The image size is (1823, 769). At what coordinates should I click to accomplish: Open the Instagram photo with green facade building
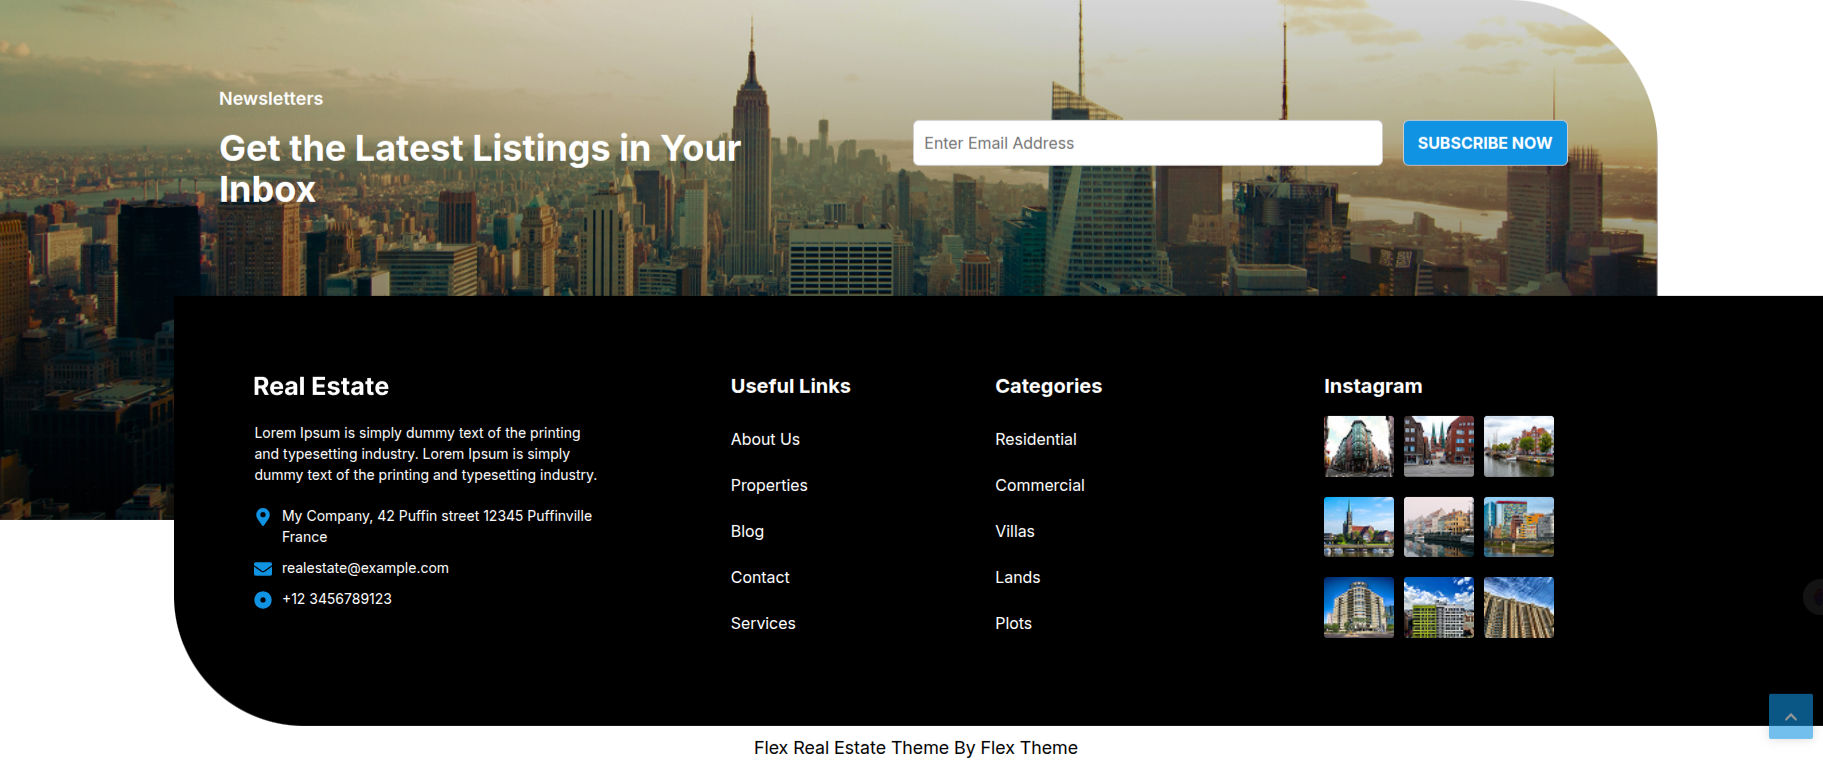(x=1438, y=607)
